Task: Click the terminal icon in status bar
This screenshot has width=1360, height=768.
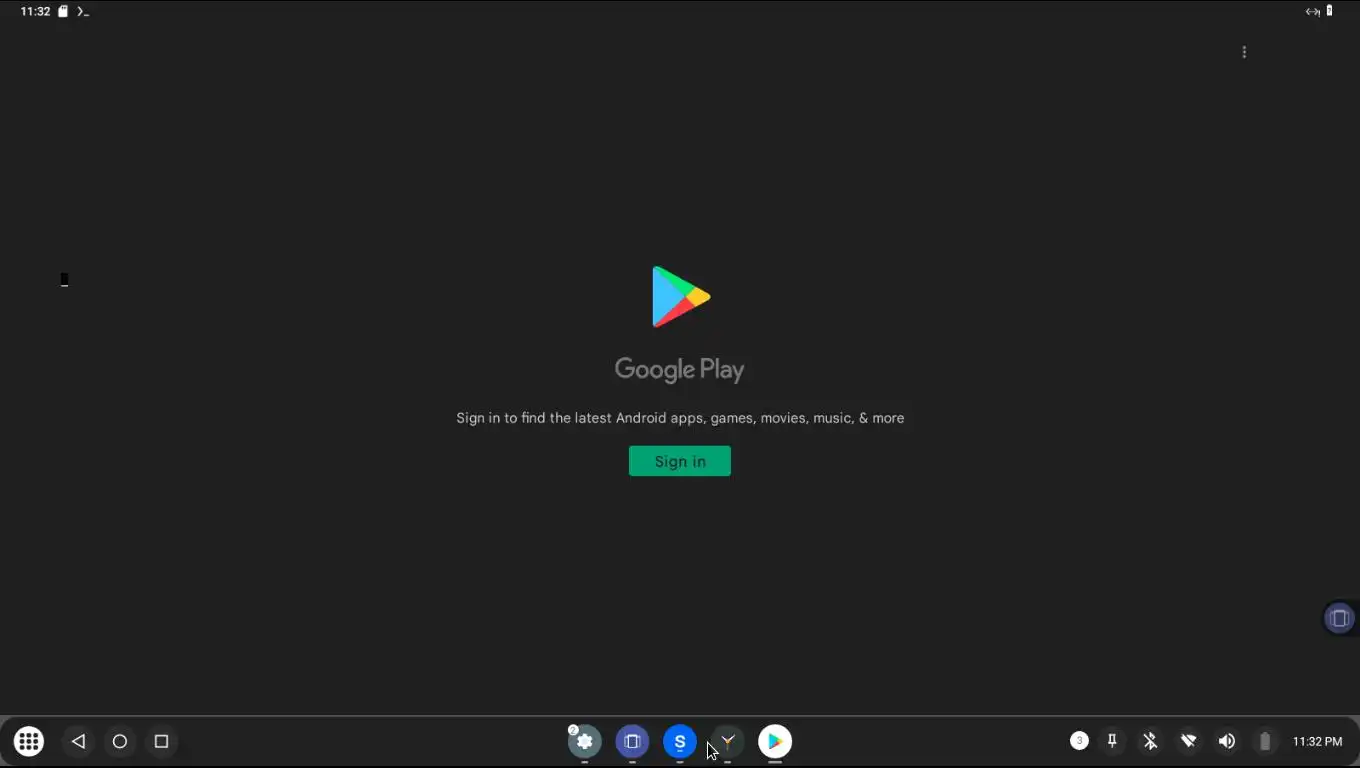Action: [83, 11]
